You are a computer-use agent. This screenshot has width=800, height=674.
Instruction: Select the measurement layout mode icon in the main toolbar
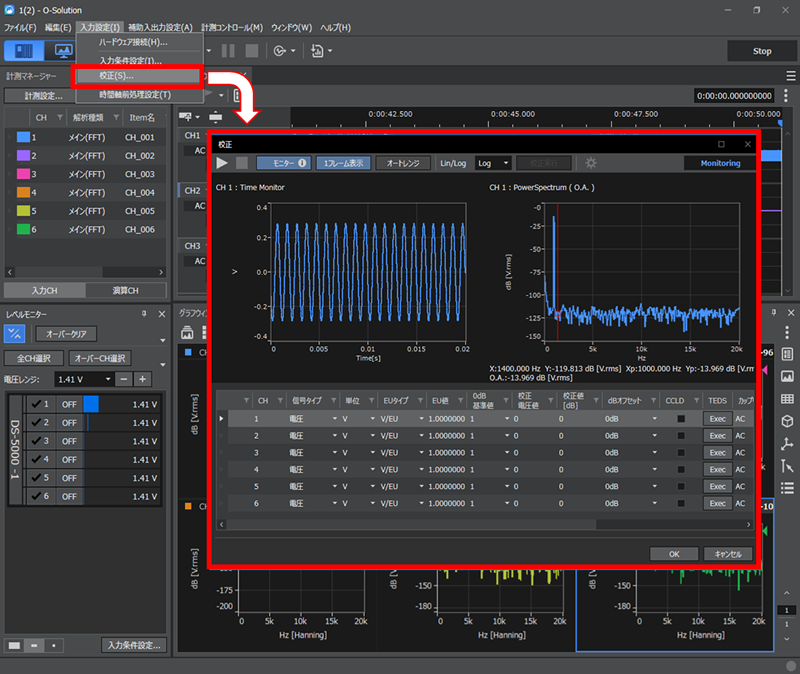[x=23, y=51]
